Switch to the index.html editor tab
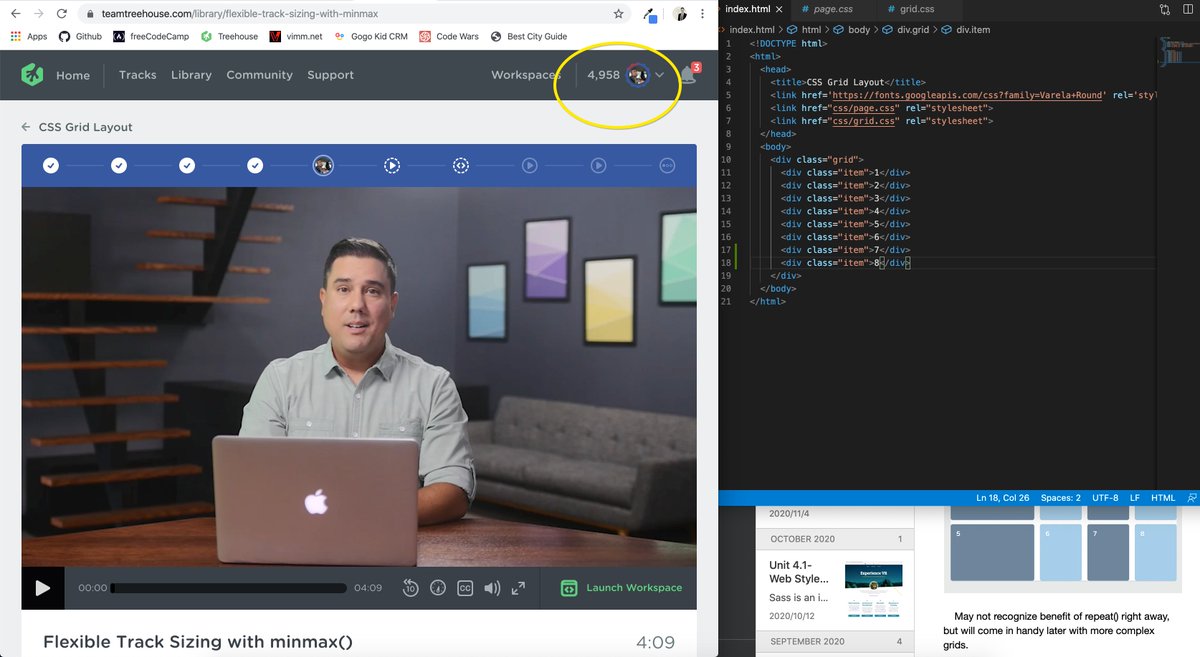Viewport: 1200px width, 657px height. 748,9
